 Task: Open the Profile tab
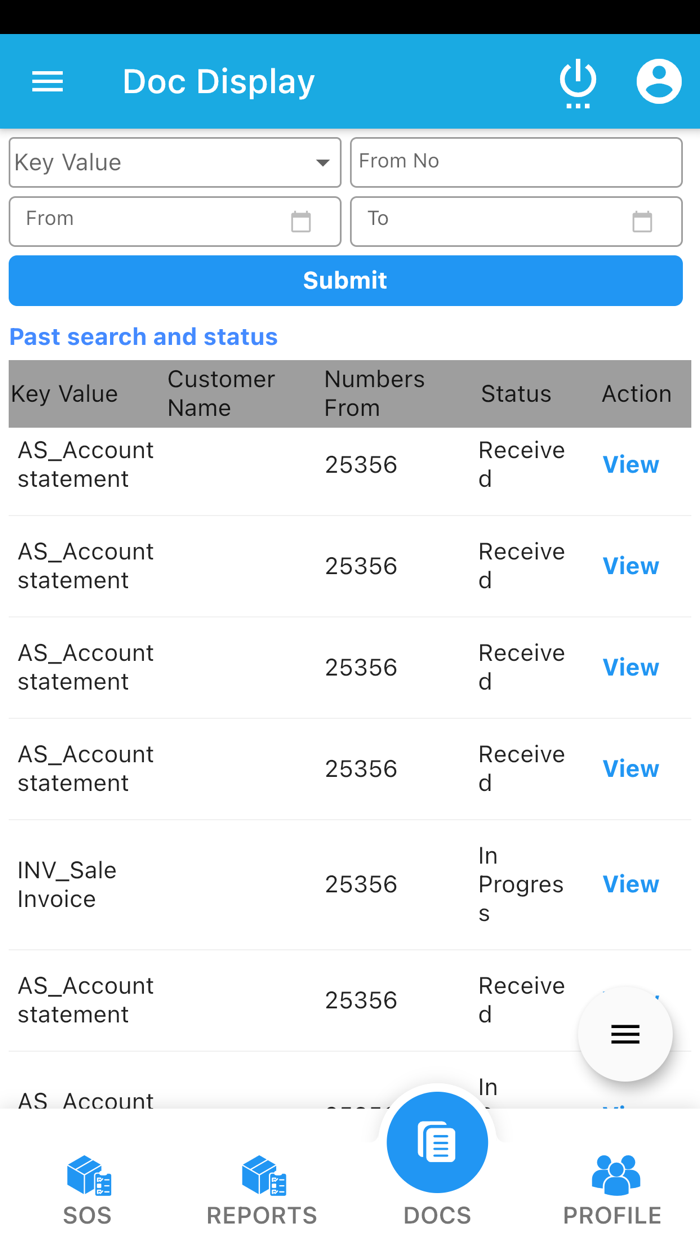(612, 1190)
